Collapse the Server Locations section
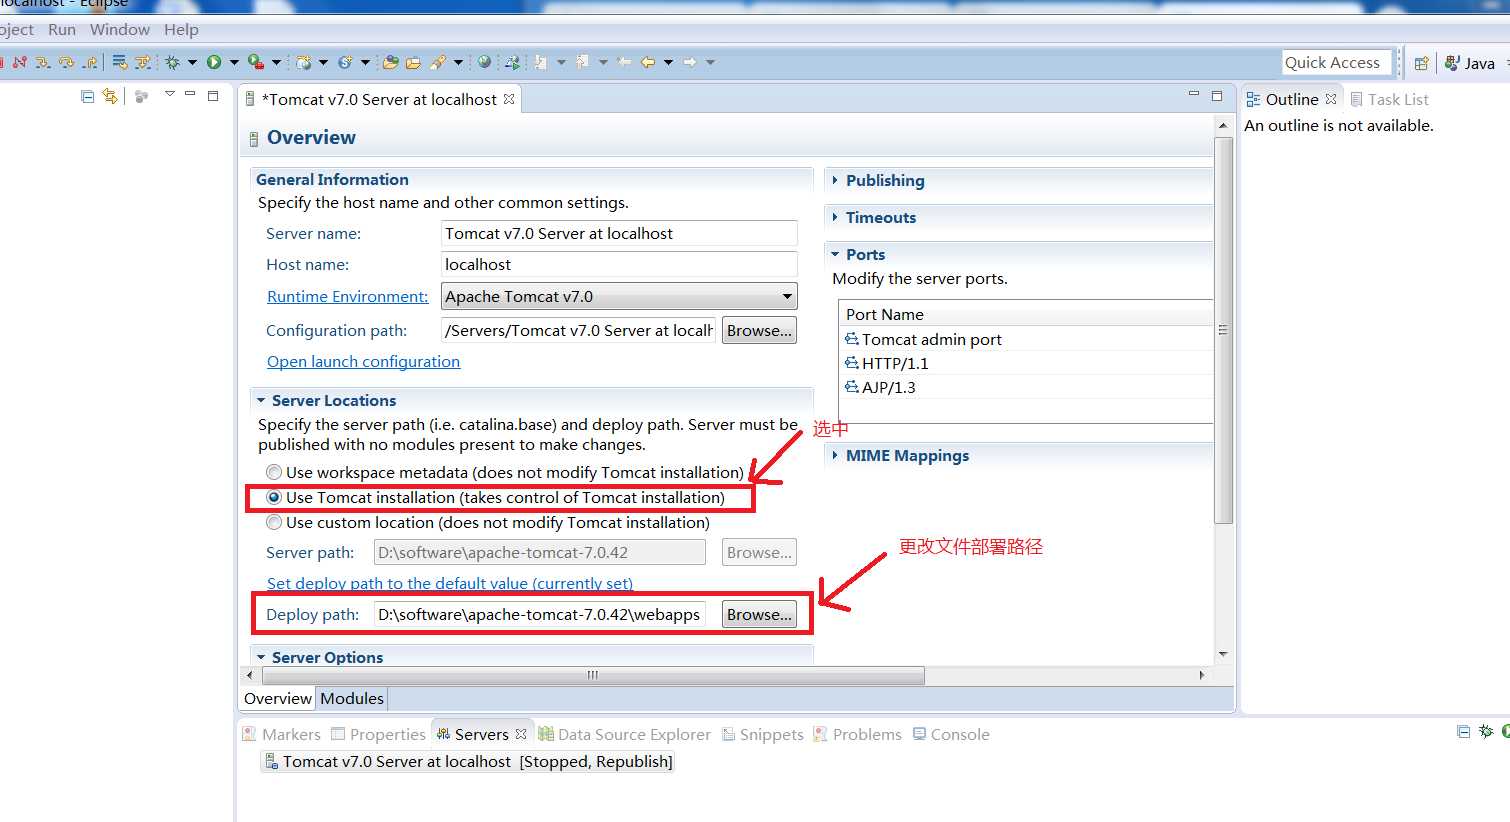This screenshot has width=1510, height=822. [261, 400]
